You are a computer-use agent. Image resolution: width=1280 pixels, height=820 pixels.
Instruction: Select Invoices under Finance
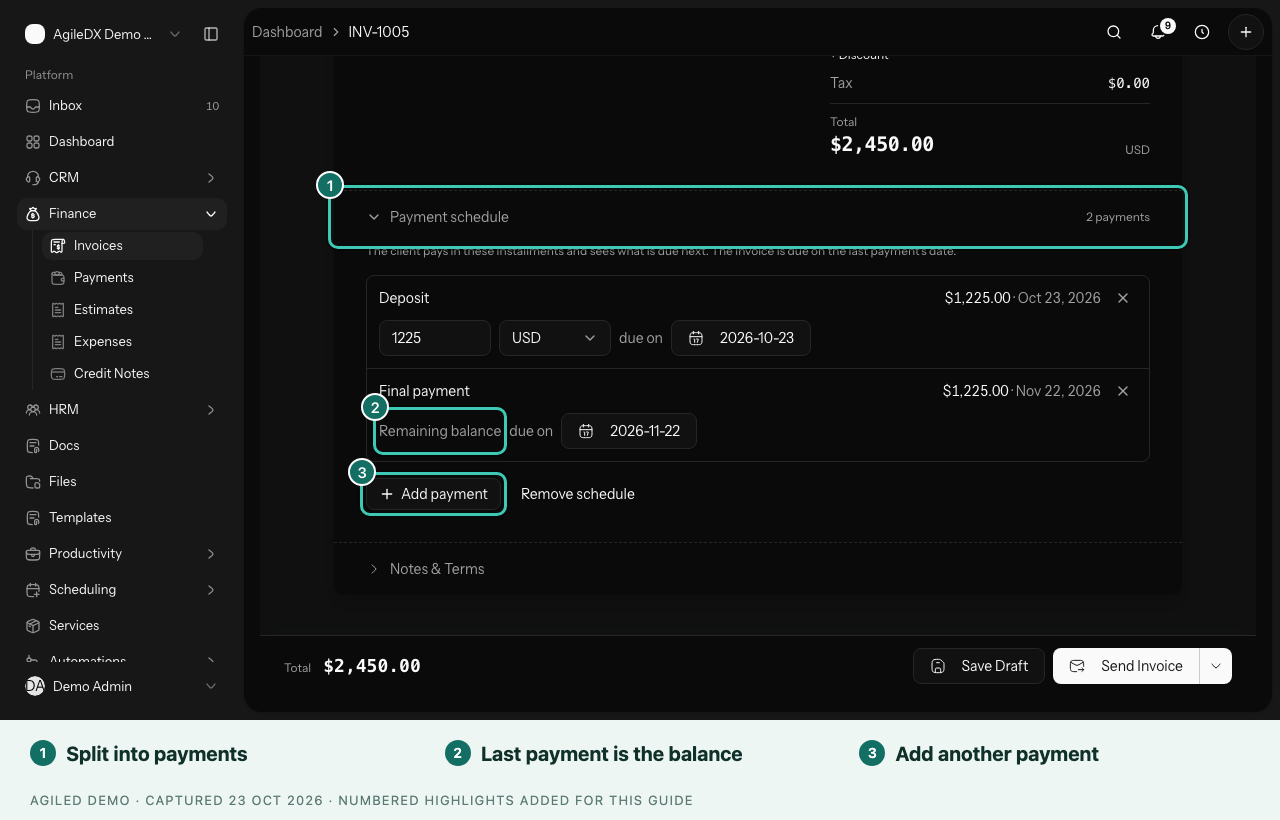(x=122, y=246)
